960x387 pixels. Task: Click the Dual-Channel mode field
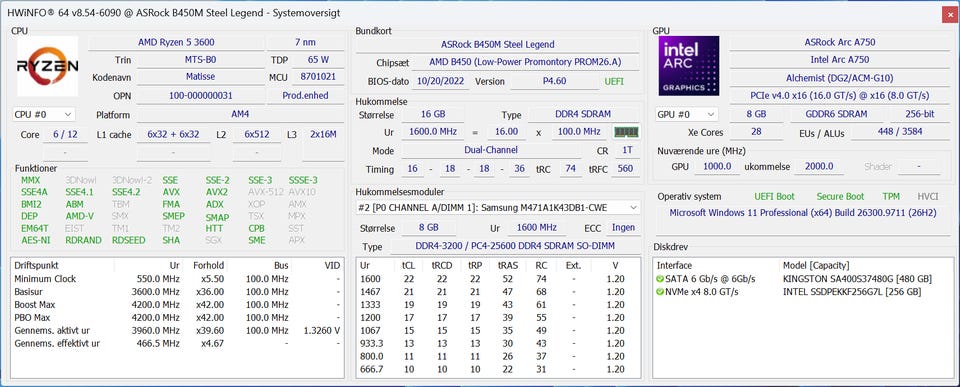(x=491, y=150)
